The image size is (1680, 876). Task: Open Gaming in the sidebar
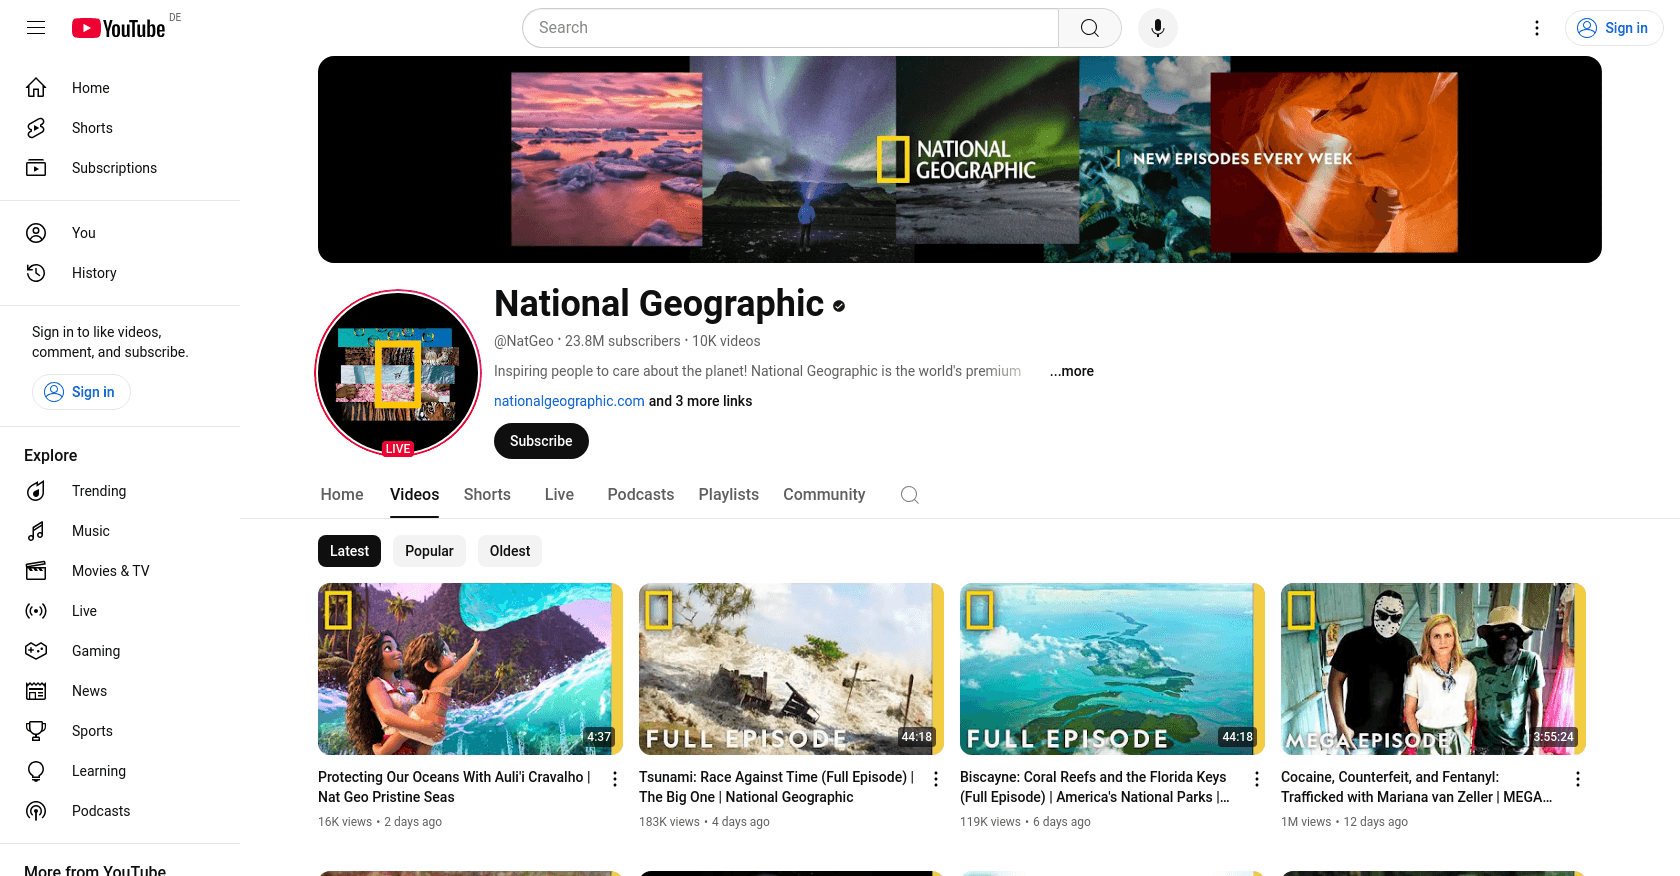(95, 651)
